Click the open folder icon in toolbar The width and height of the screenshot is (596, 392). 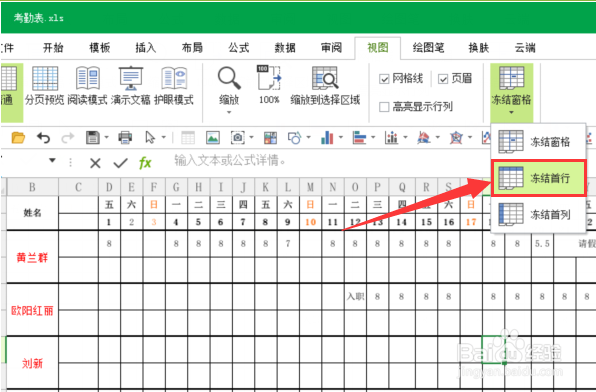point(18,137)
